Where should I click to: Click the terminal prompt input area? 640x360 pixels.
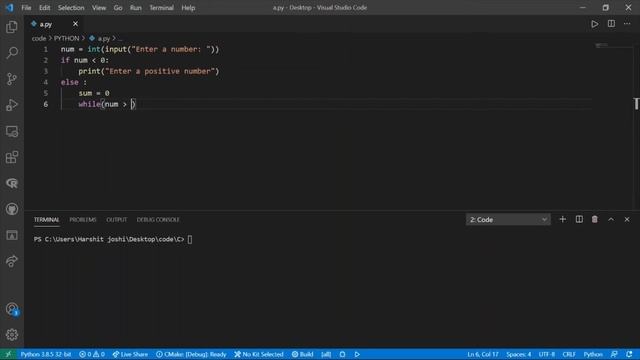coord(190,239)
